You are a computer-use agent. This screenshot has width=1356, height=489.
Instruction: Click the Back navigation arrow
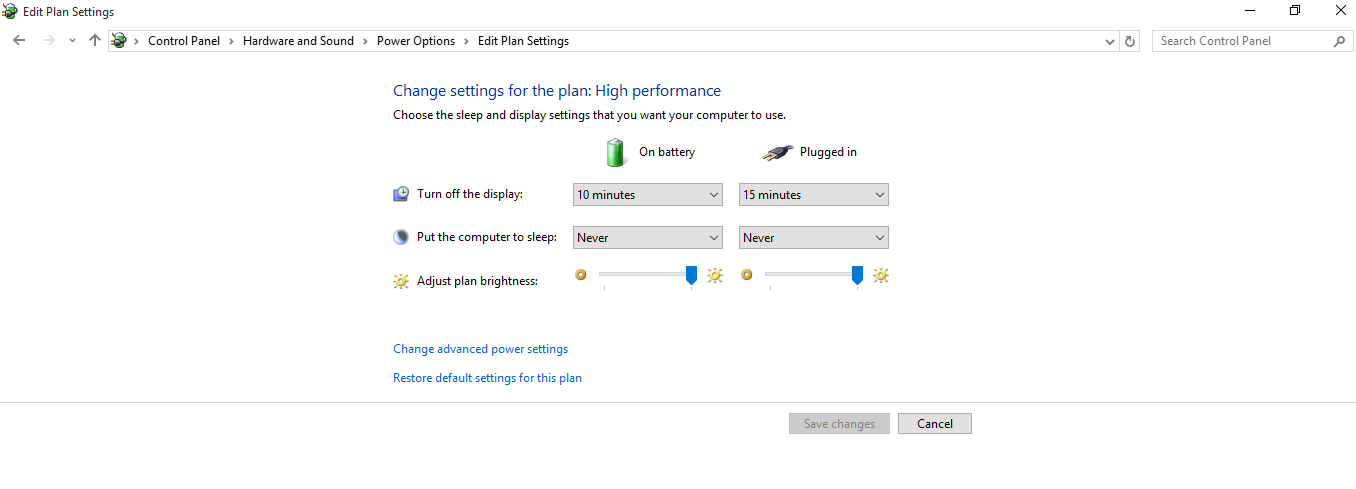click(x=19, y=41)
